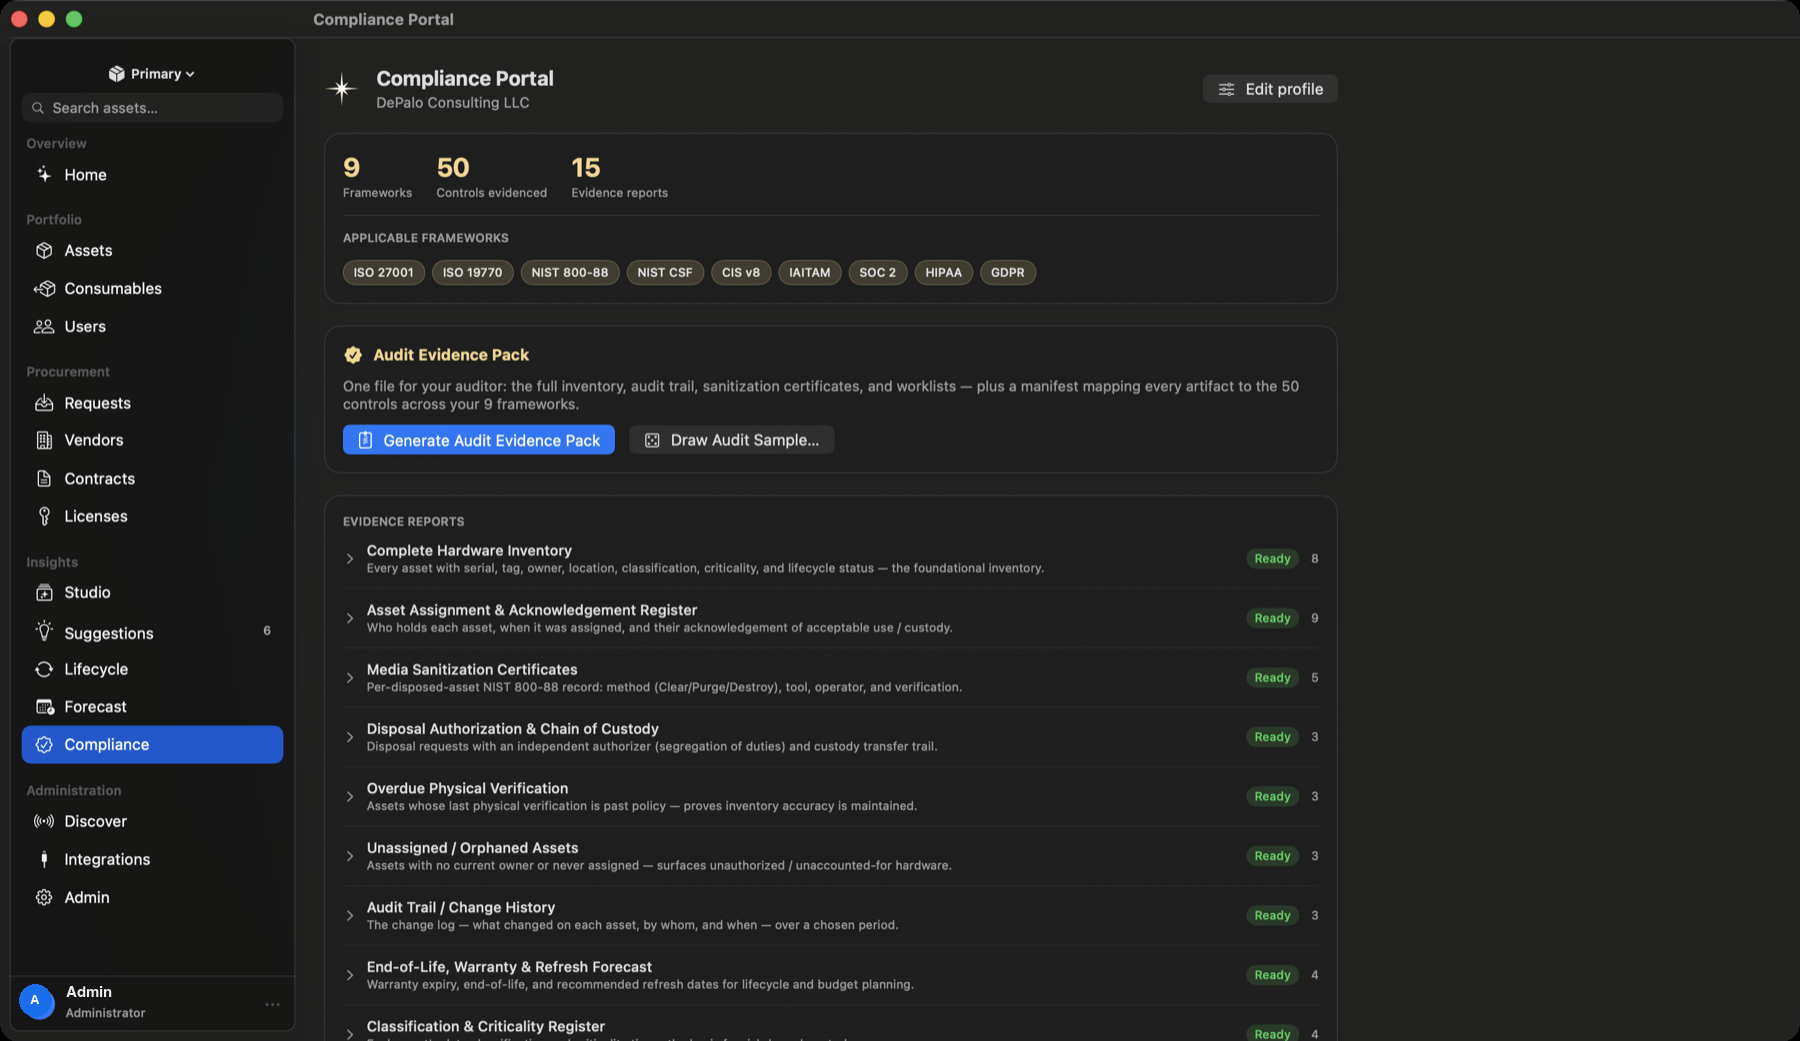Image resolution: width=1800 pixels, height=1041 pixels.
Task: Click the Requests inbox tray icon
Action: pos(44,403)
